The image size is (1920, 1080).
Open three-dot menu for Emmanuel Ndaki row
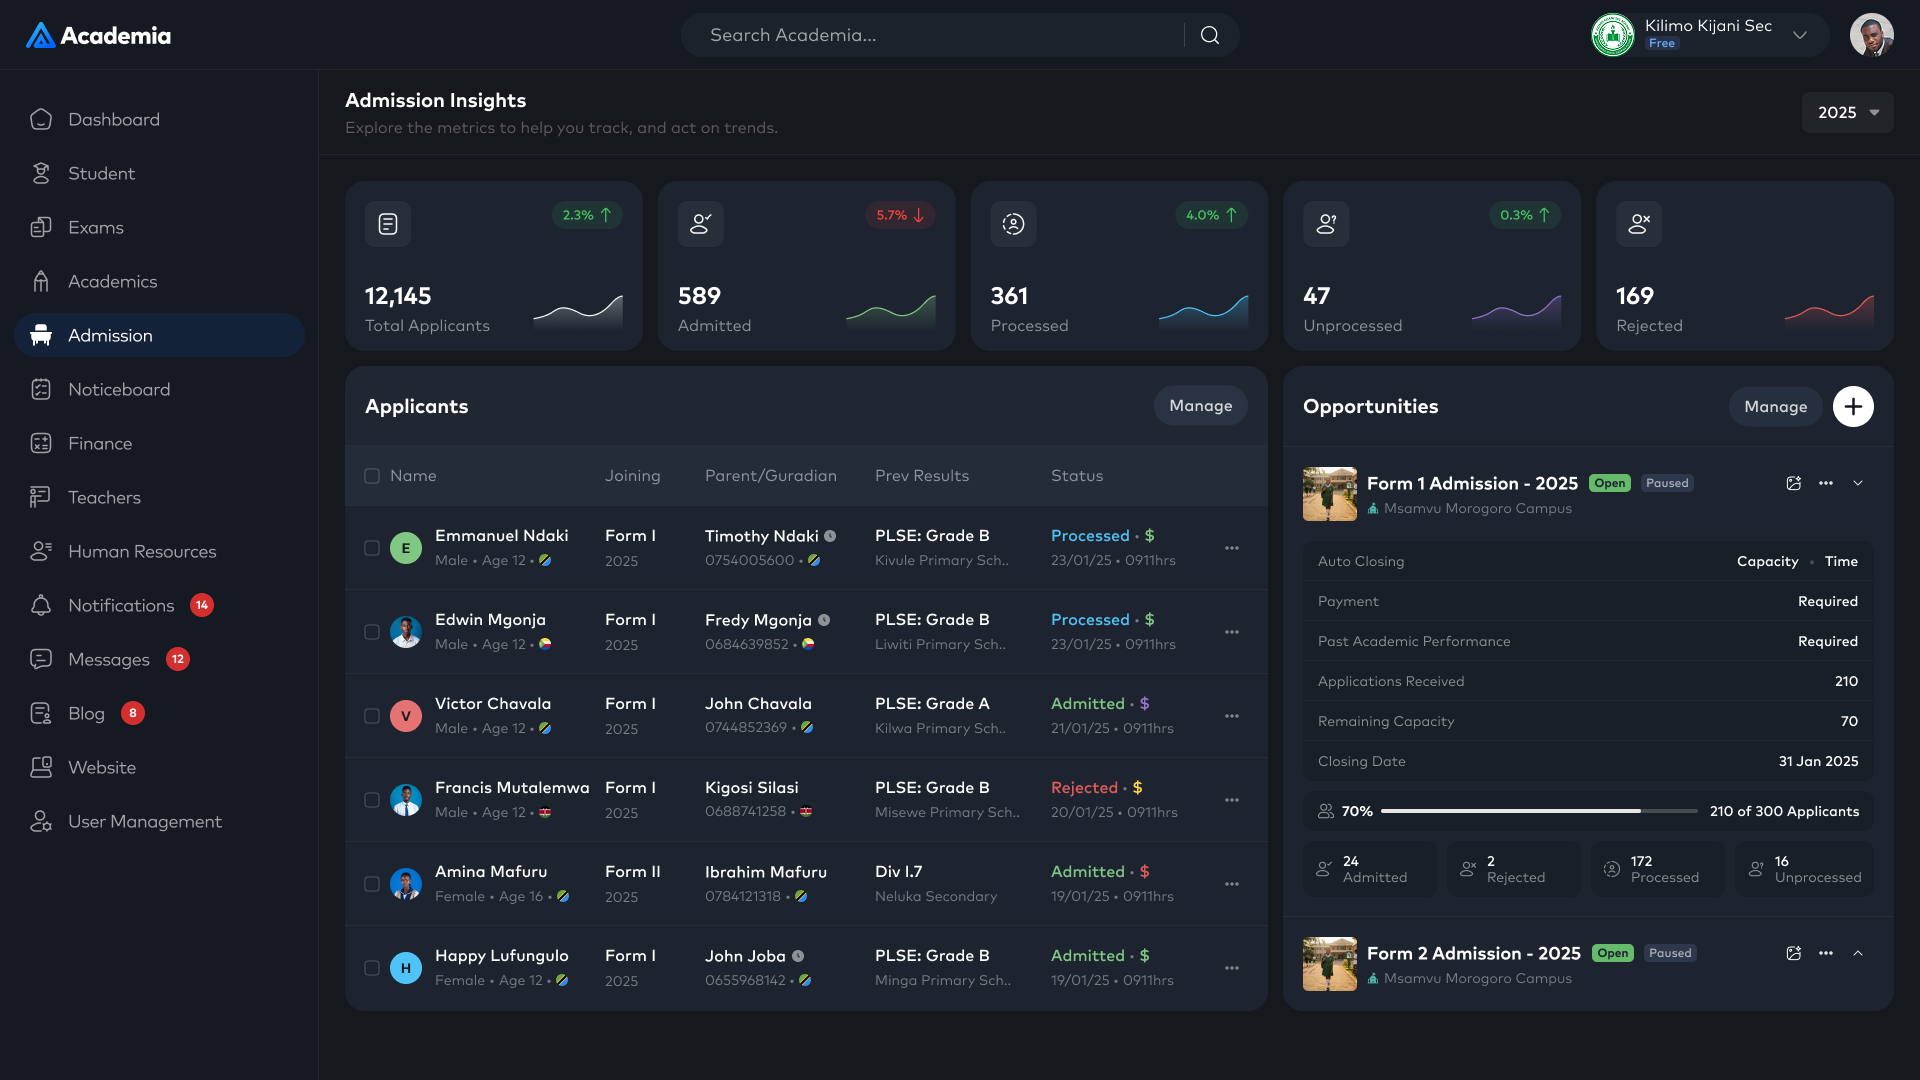pyautogui.click(x=1232, y=548)
